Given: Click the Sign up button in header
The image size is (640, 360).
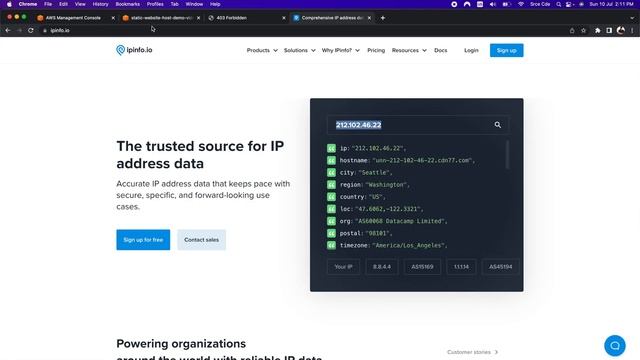Looking at the screenshot, I should click(x=507, y=50).
